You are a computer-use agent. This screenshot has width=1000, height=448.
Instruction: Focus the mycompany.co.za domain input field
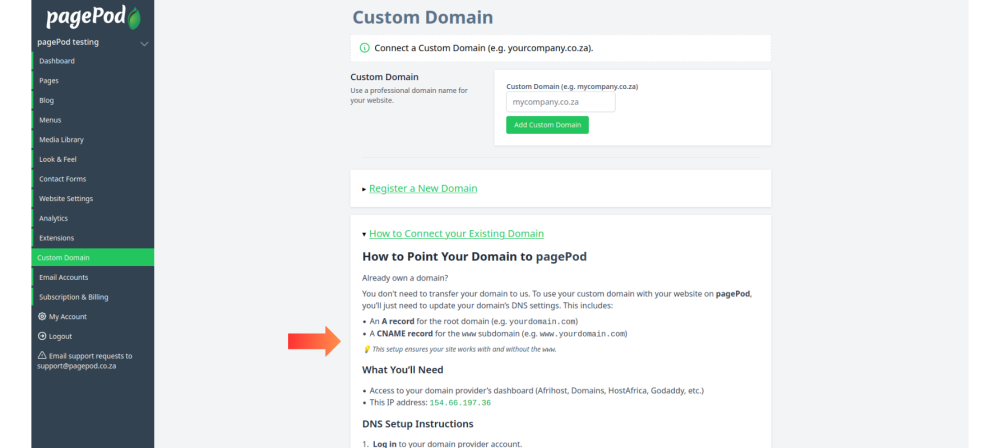point(561,101)
